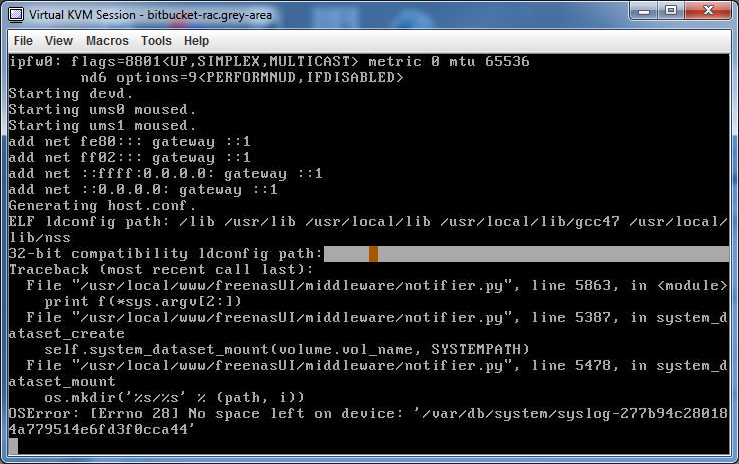Click the Traceback most recent call line
The image size is (739, 464).
(161, 269)
